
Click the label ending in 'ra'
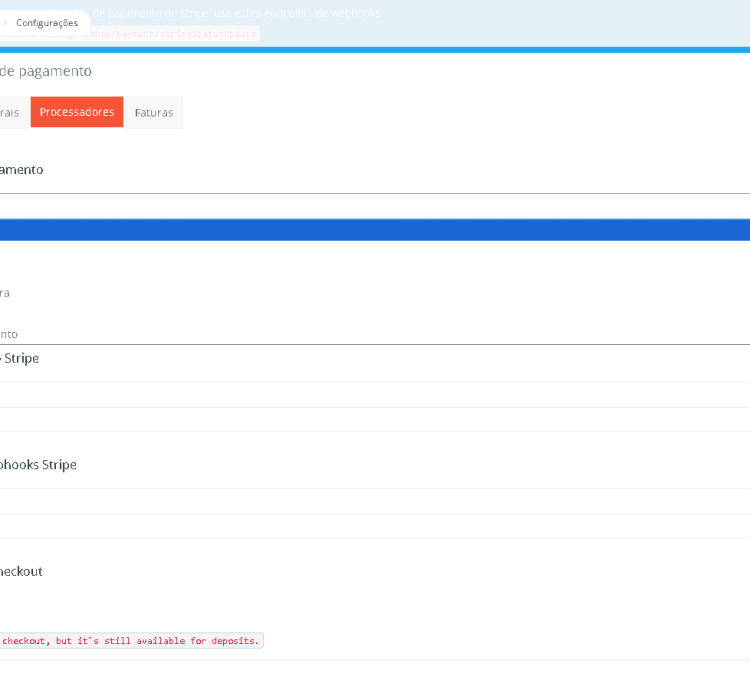[5, 293]
